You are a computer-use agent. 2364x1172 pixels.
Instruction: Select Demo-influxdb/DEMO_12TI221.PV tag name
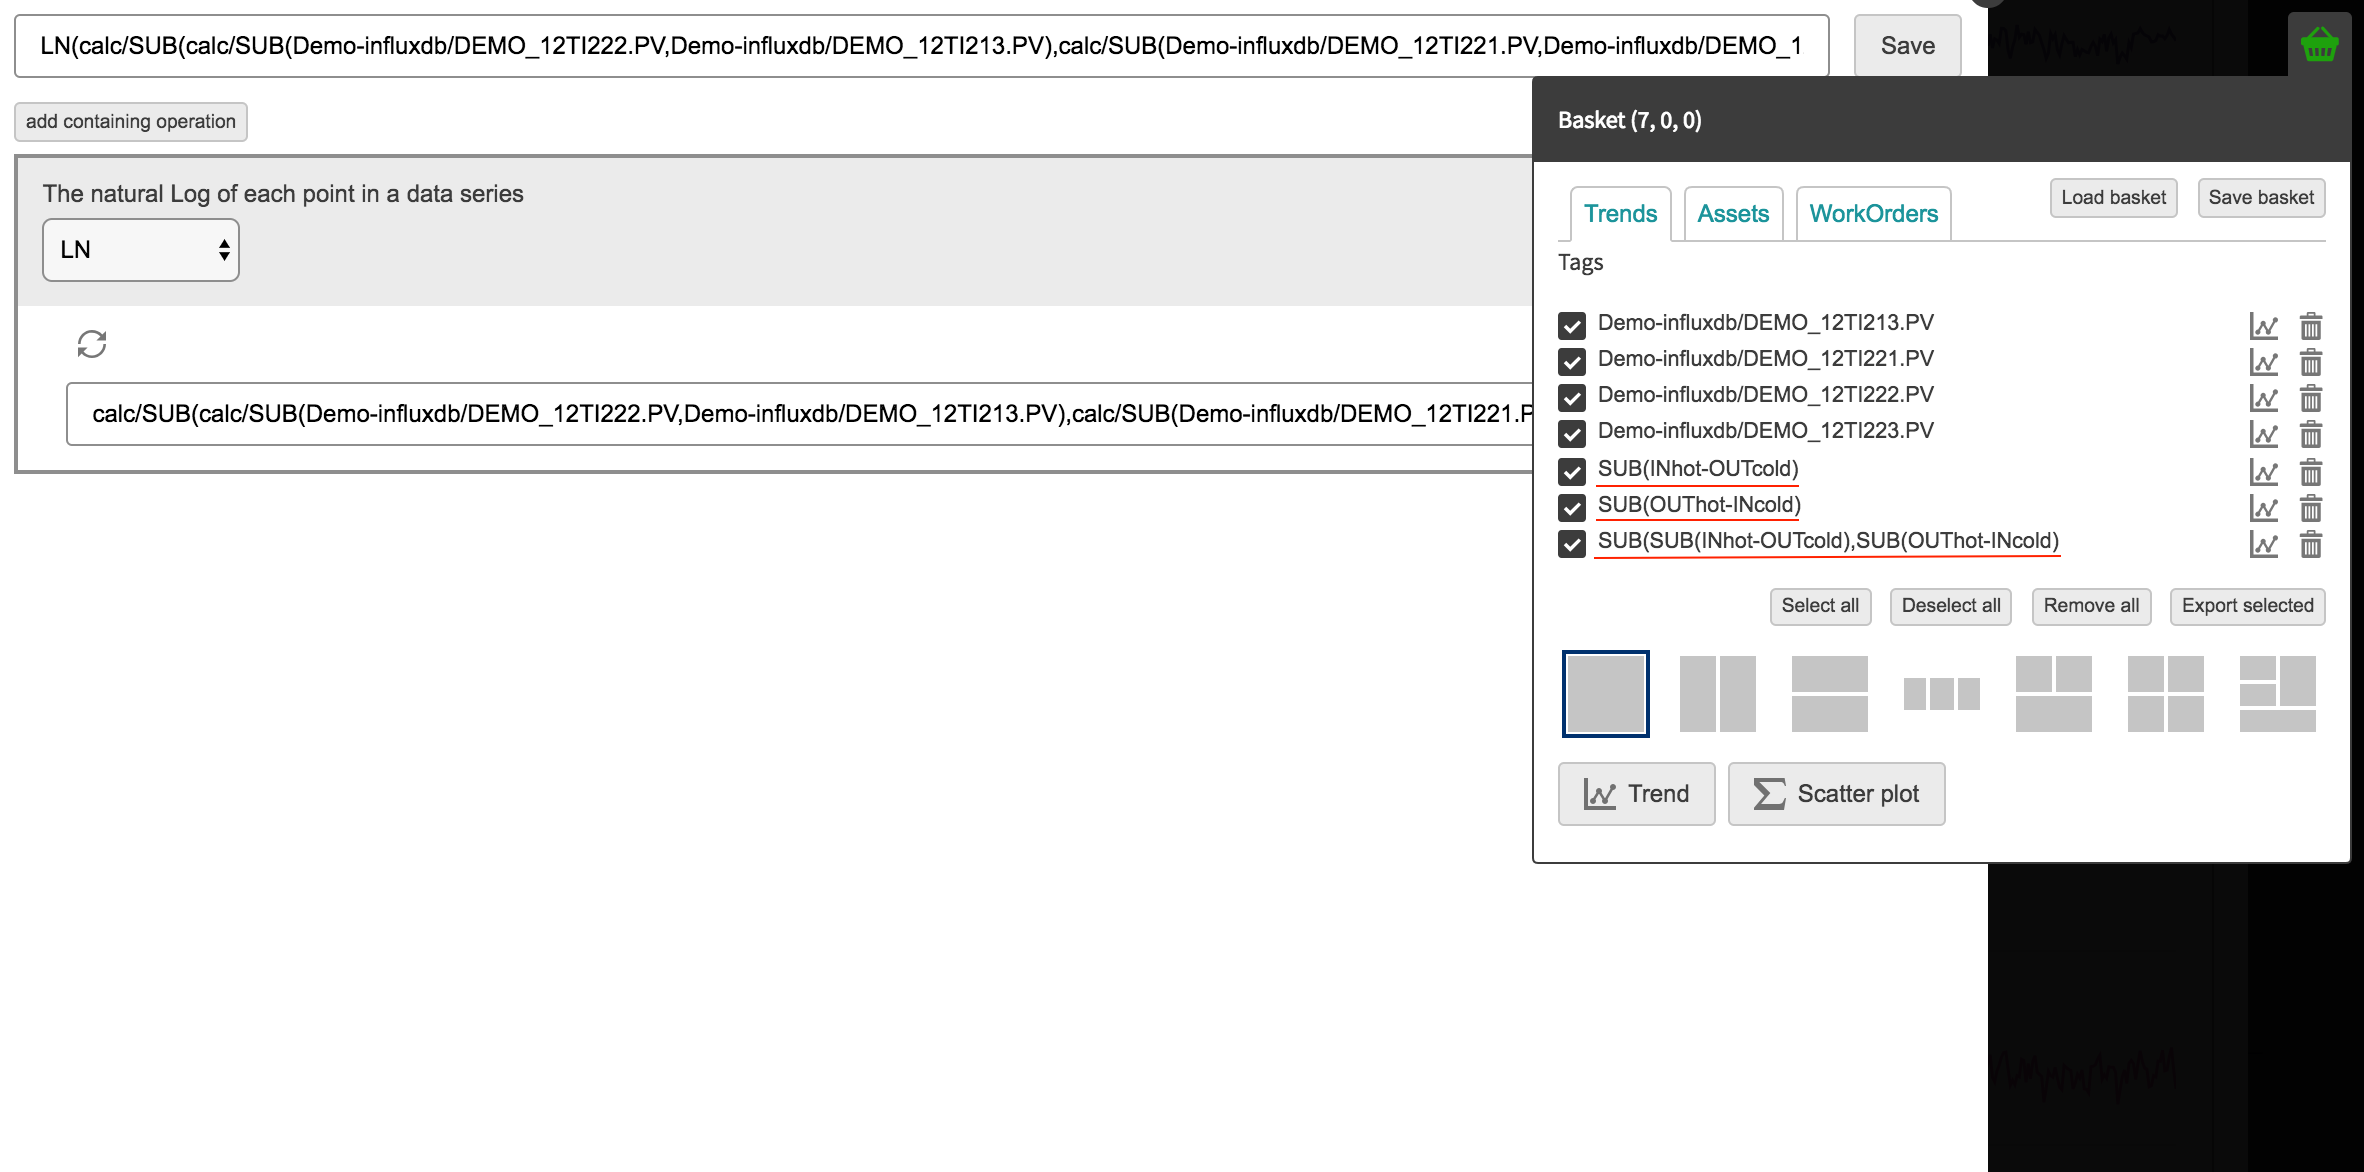point(1766,359)
